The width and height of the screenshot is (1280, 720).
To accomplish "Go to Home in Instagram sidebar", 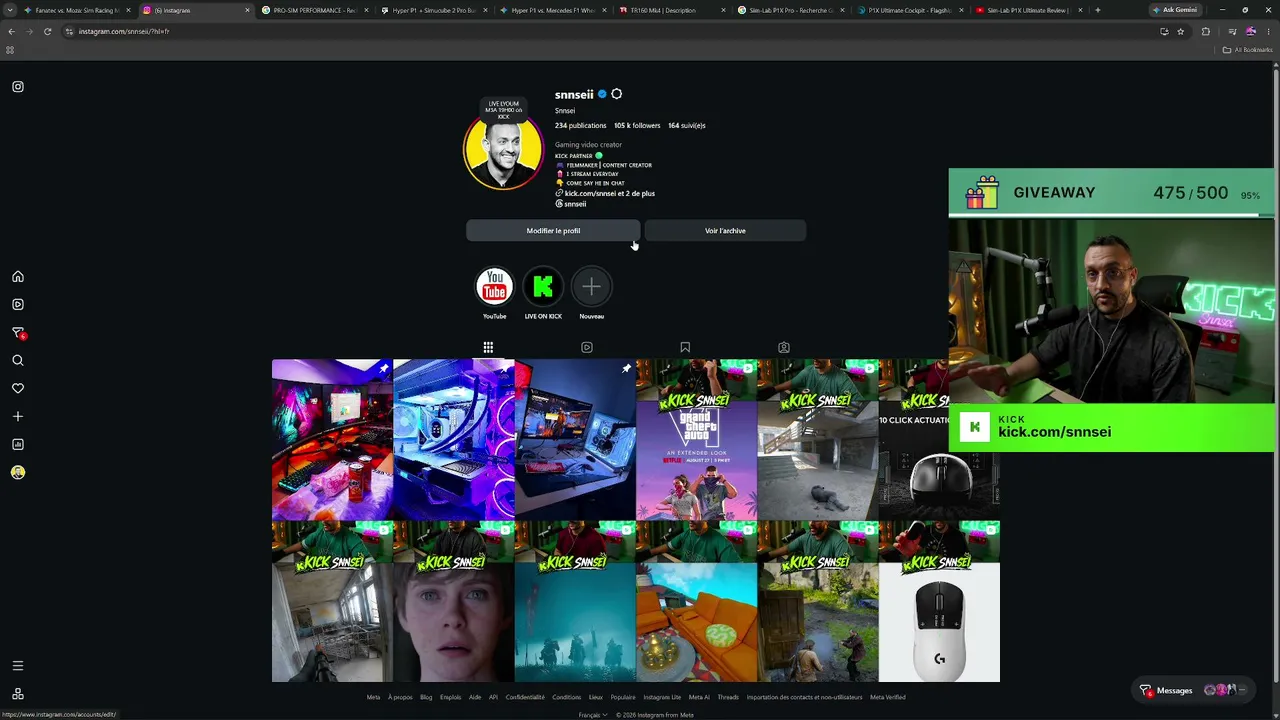I will [x=18, y=277].
